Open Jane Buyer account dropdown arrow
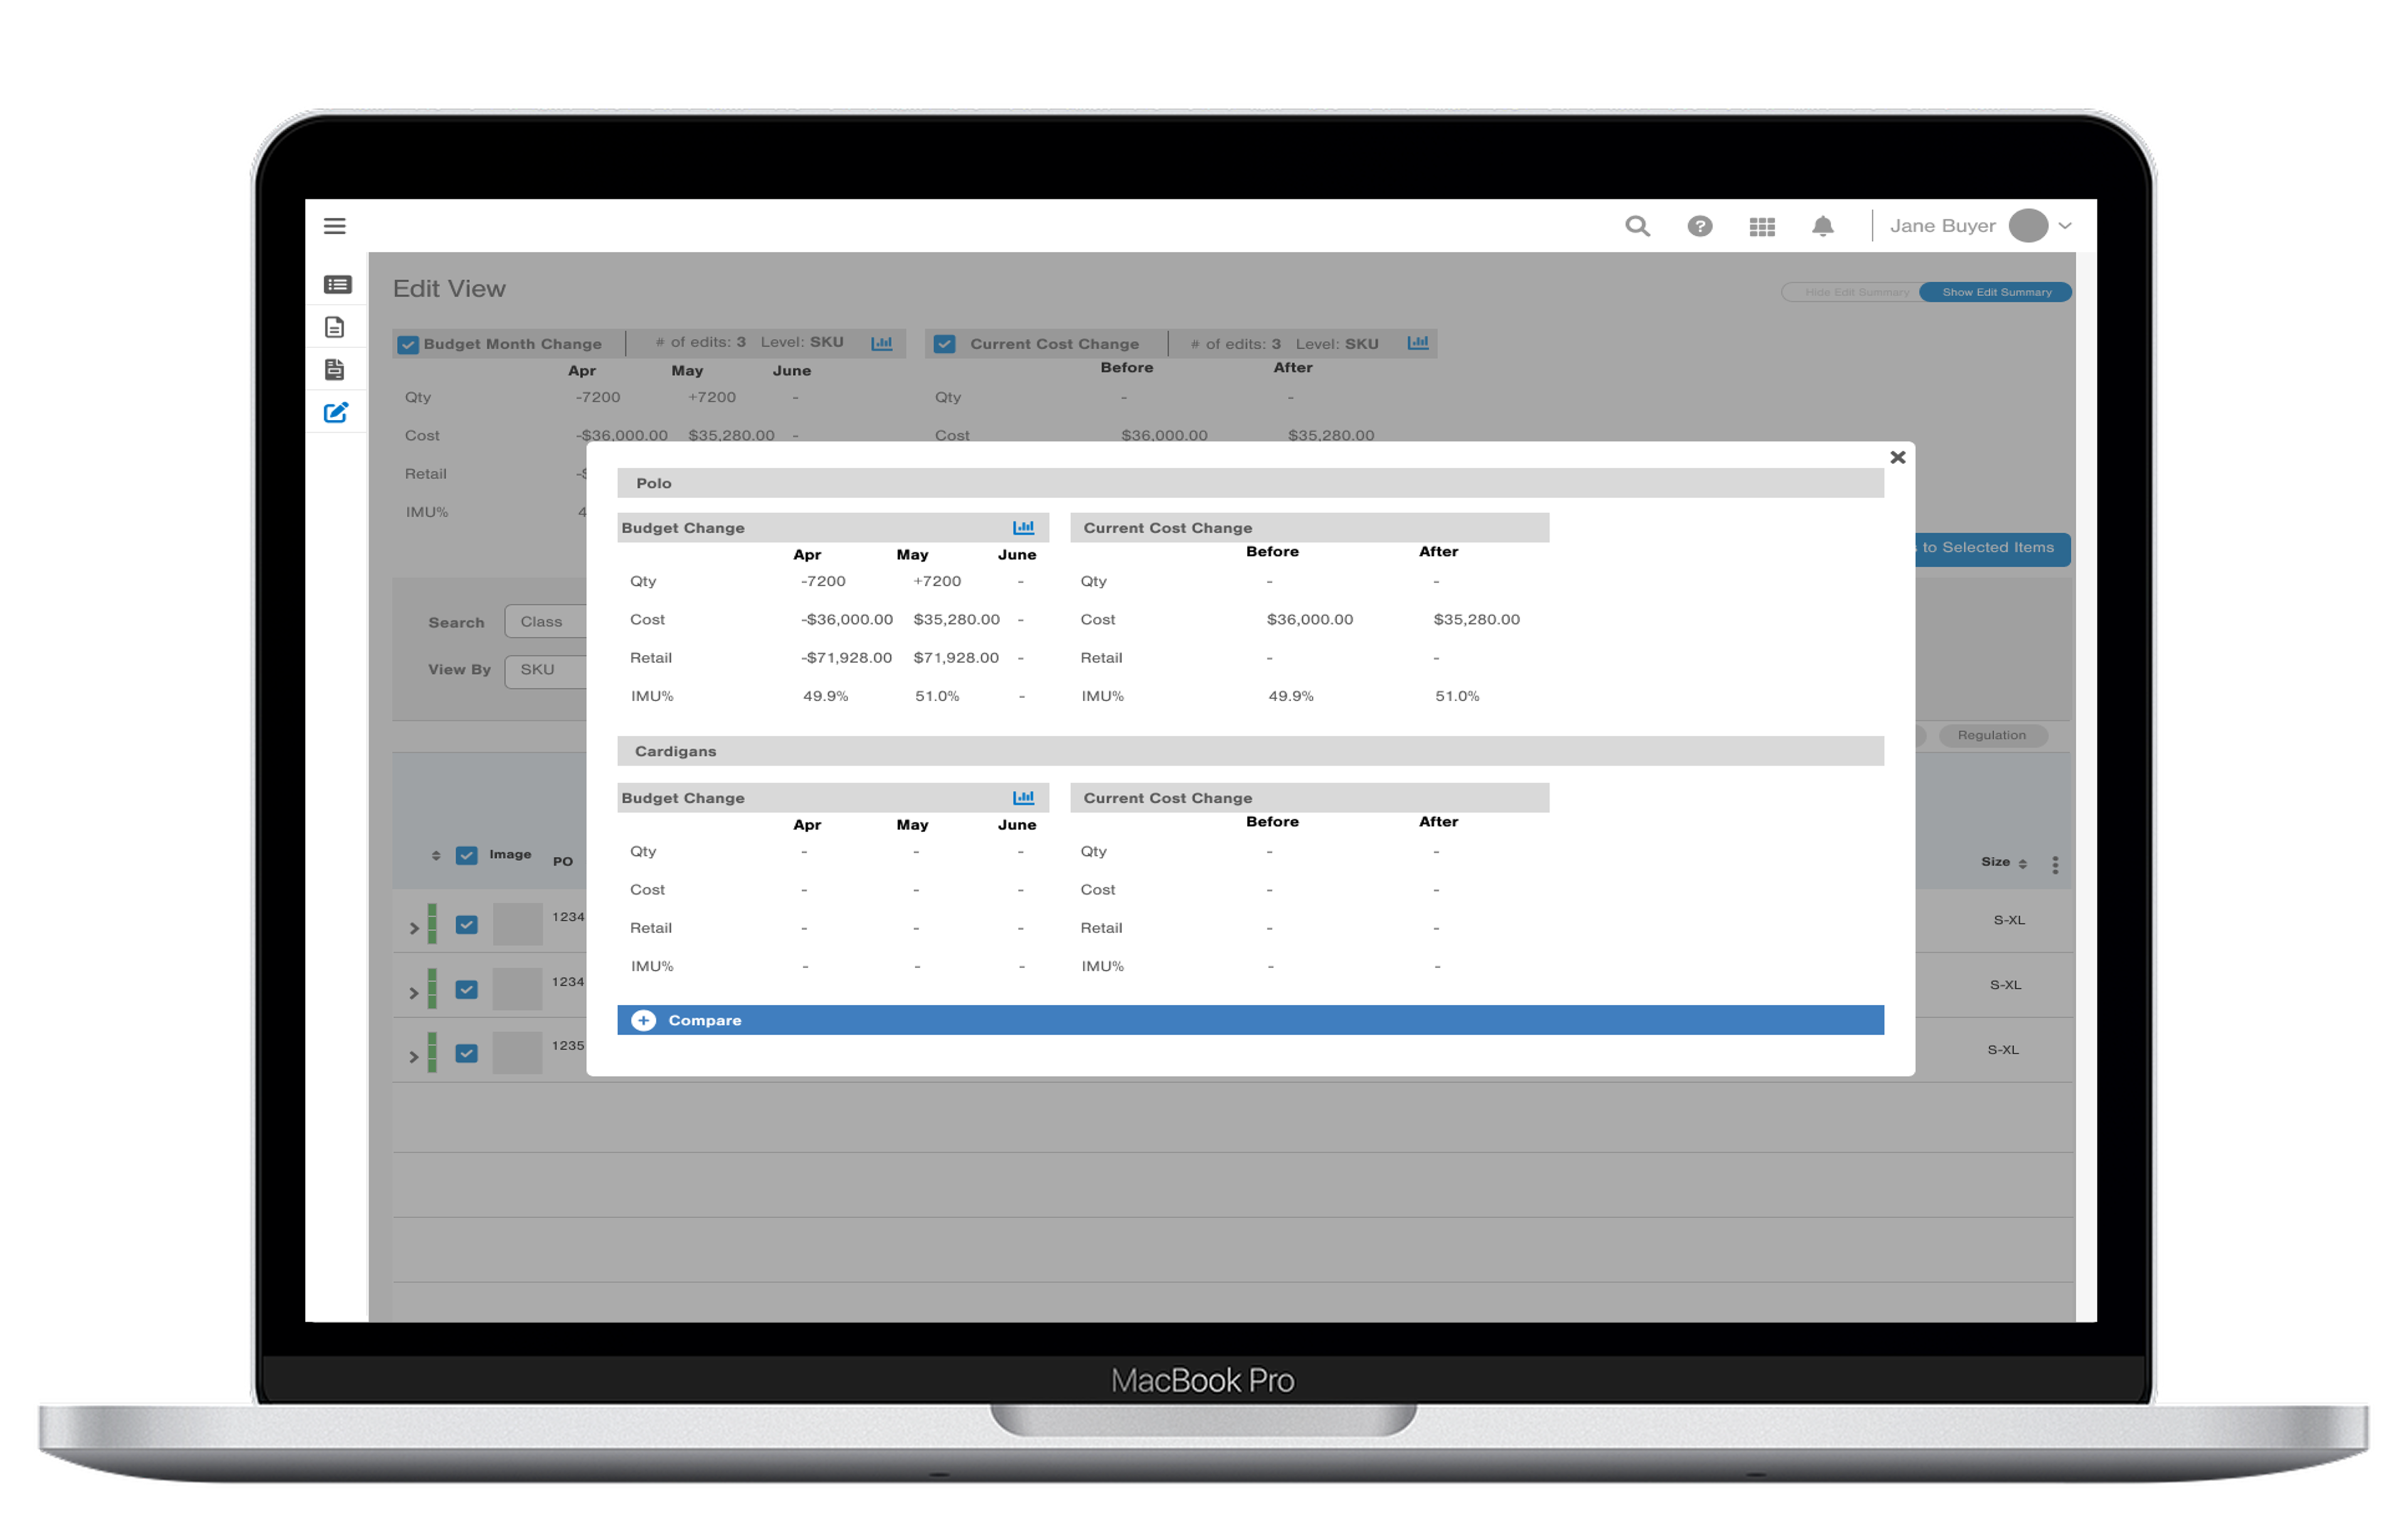 coord(2065,226)
